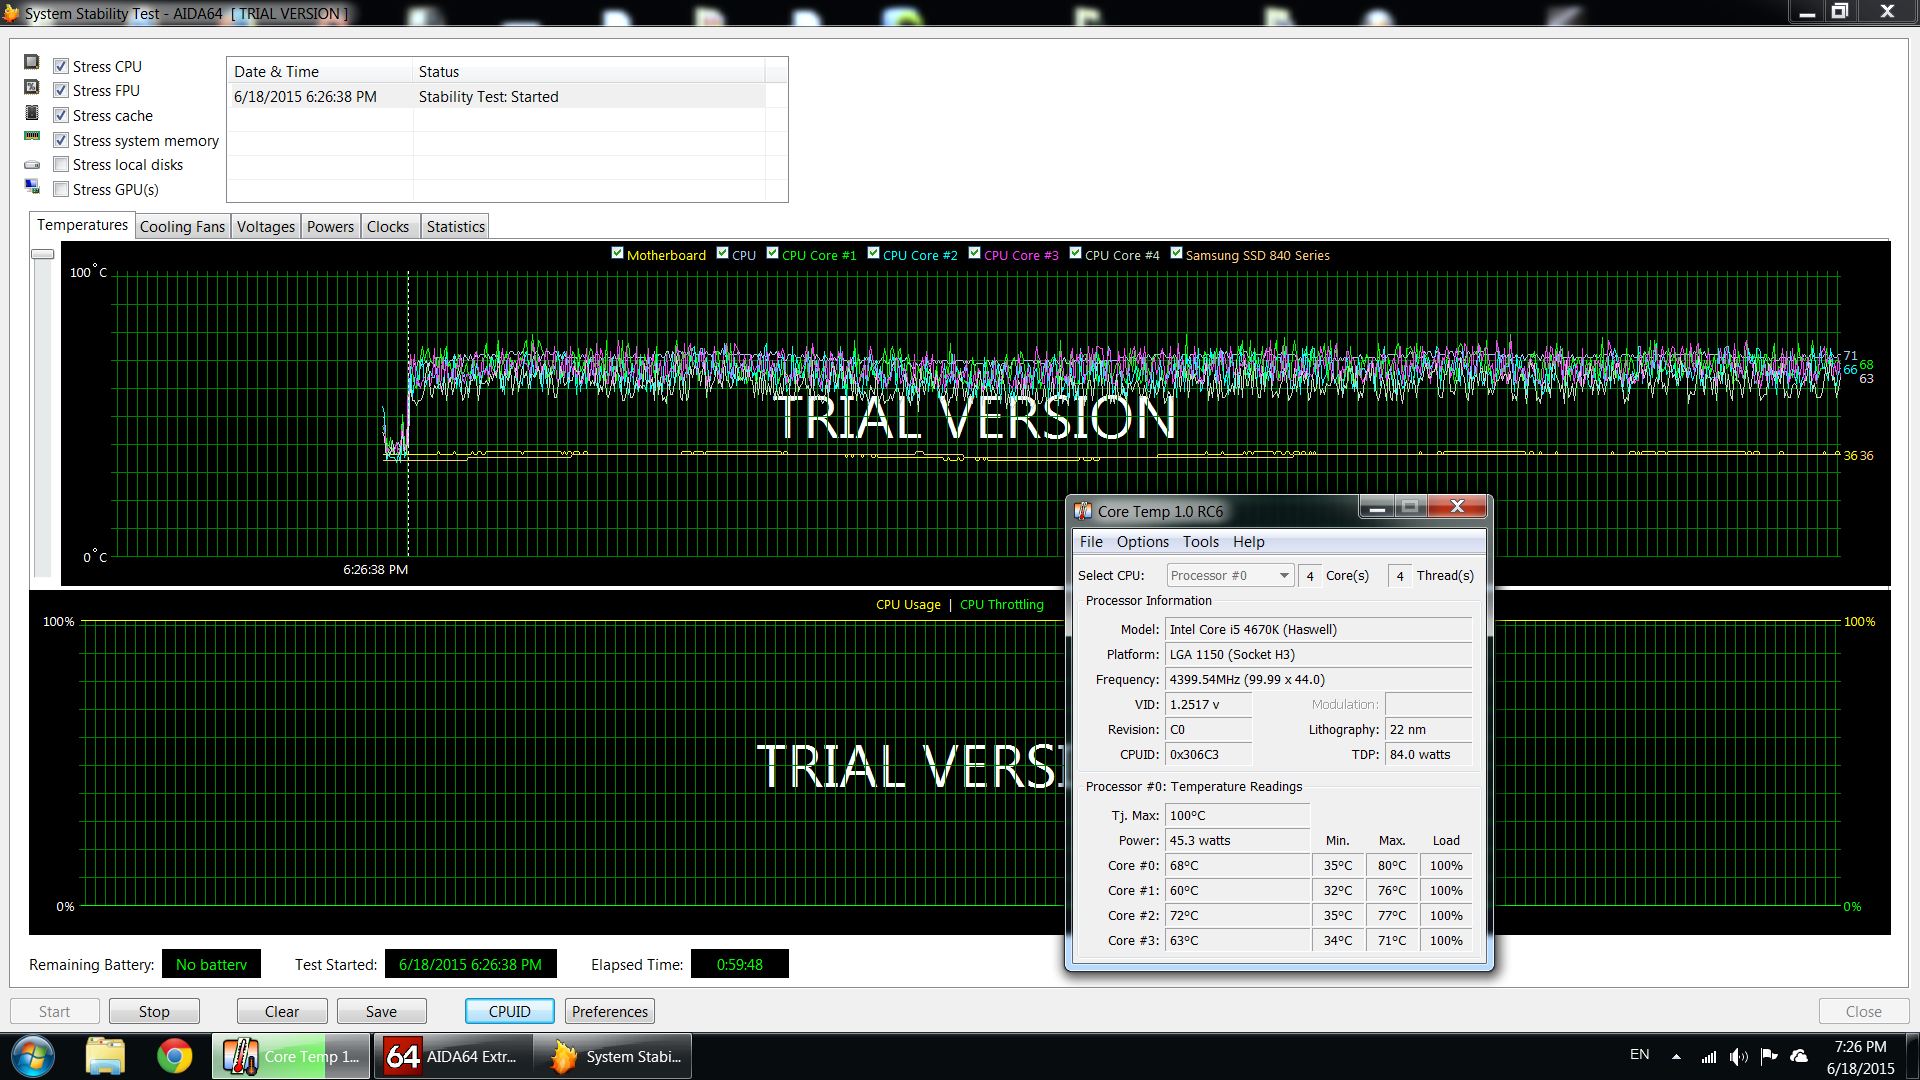The height and width of the screenshot is (1080, 1920).
Task: Open the Statistics tab
Action: click(x=455, y=227)
